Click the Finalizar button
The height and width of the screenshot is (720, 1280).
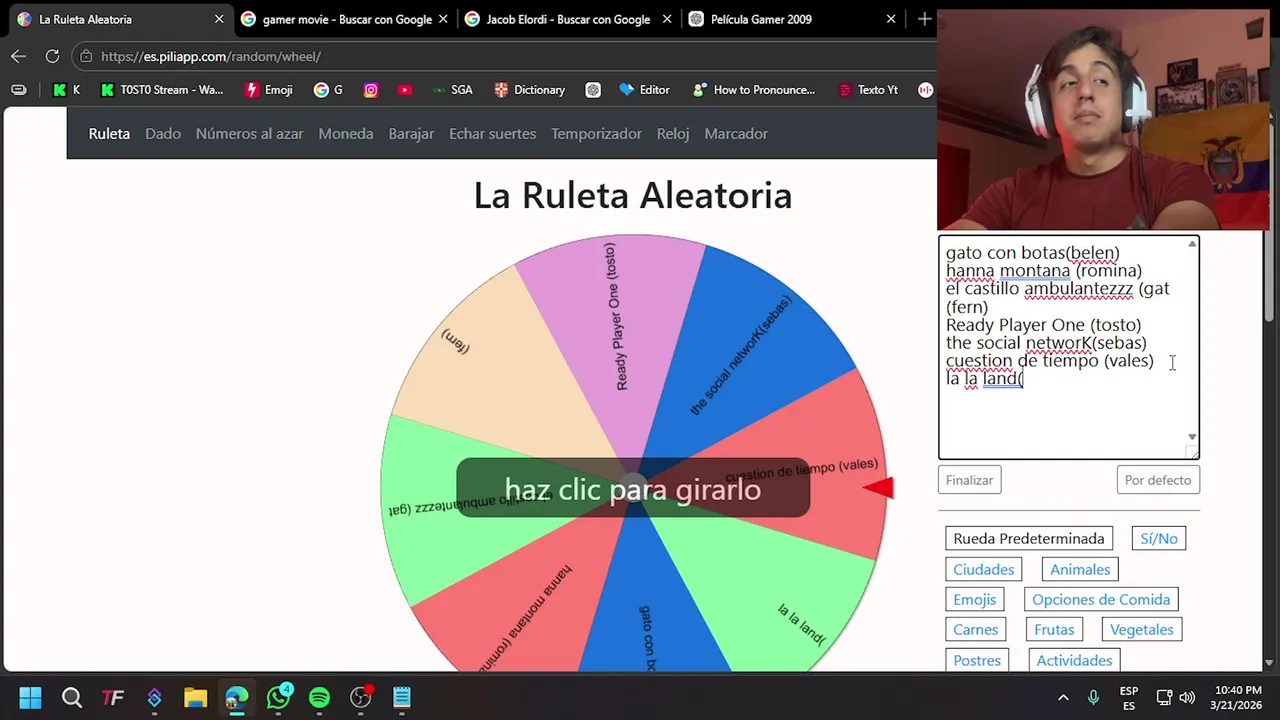click(x=970, y=480)
